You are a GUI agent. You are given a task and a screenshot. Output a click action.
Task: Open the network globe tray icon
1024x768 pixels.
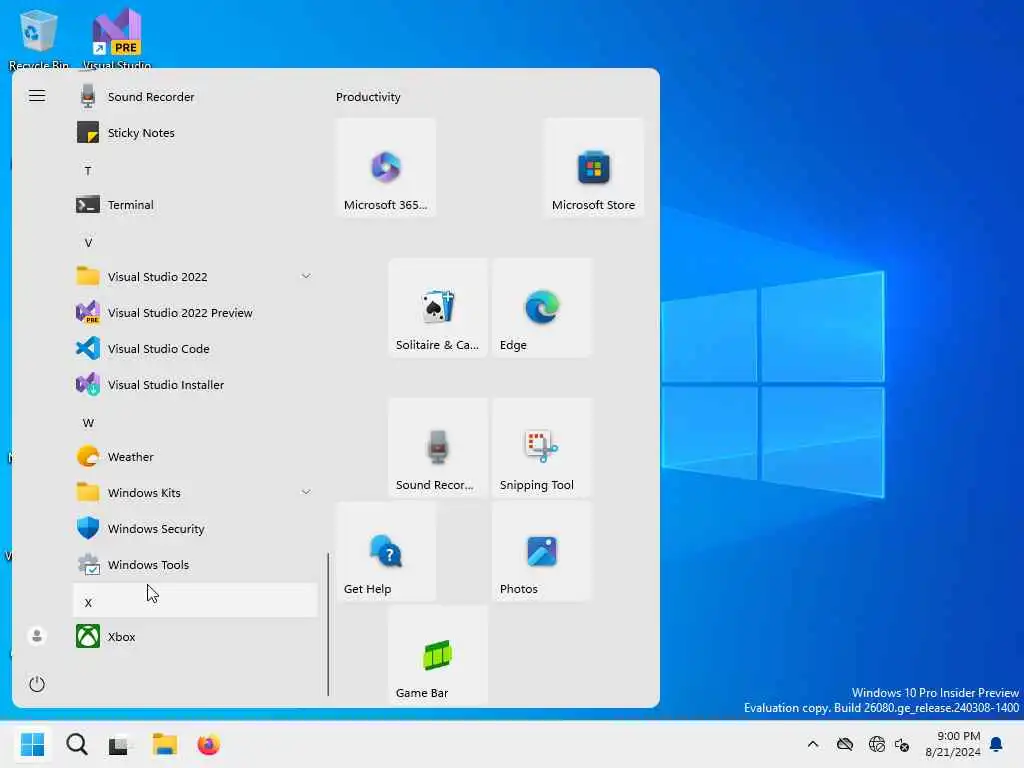tap(876, 744)
